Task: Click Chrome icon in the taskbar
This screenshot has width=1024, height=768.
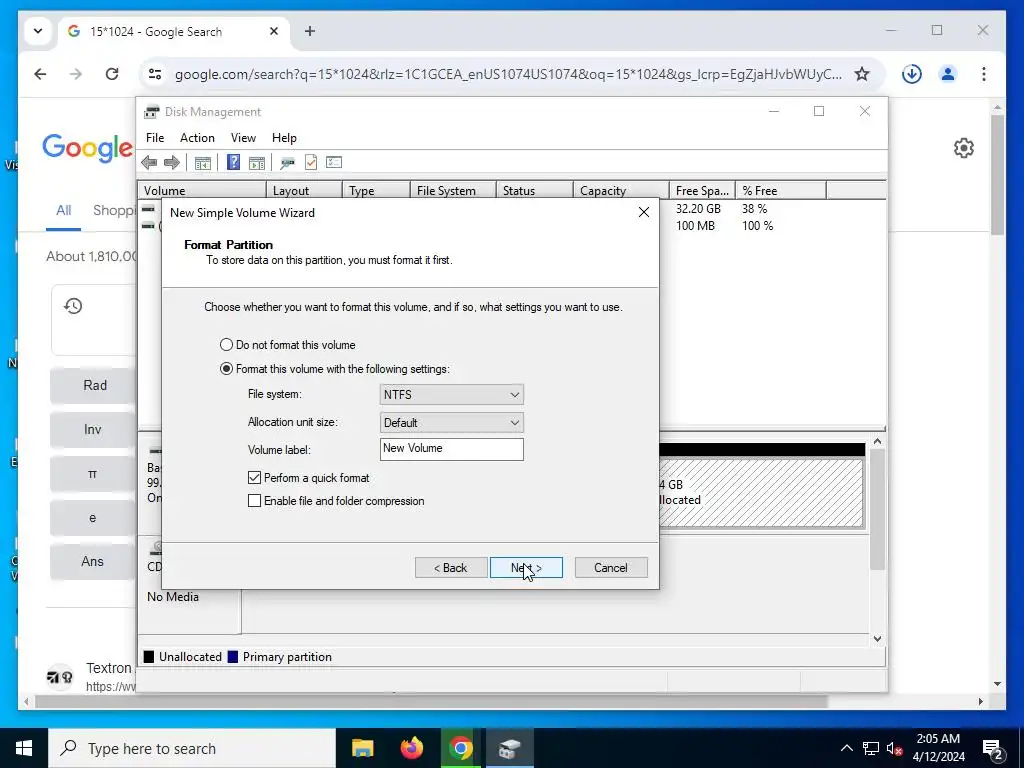Action: (x=460, y=748)
